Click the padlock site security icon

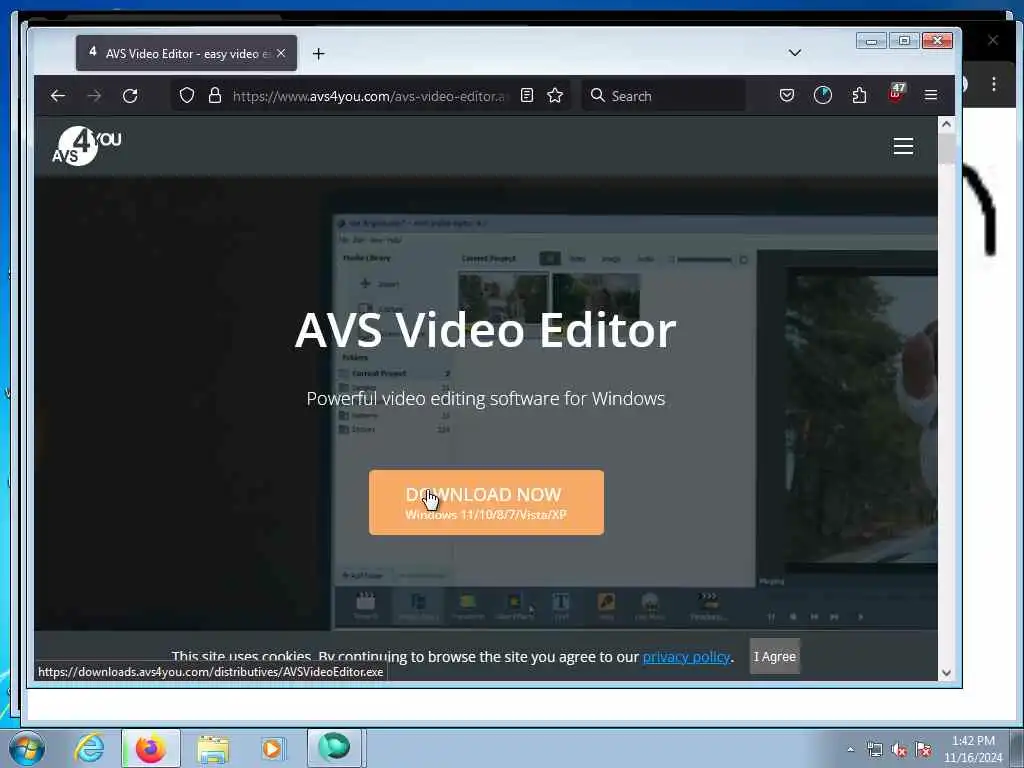point(215,96)
